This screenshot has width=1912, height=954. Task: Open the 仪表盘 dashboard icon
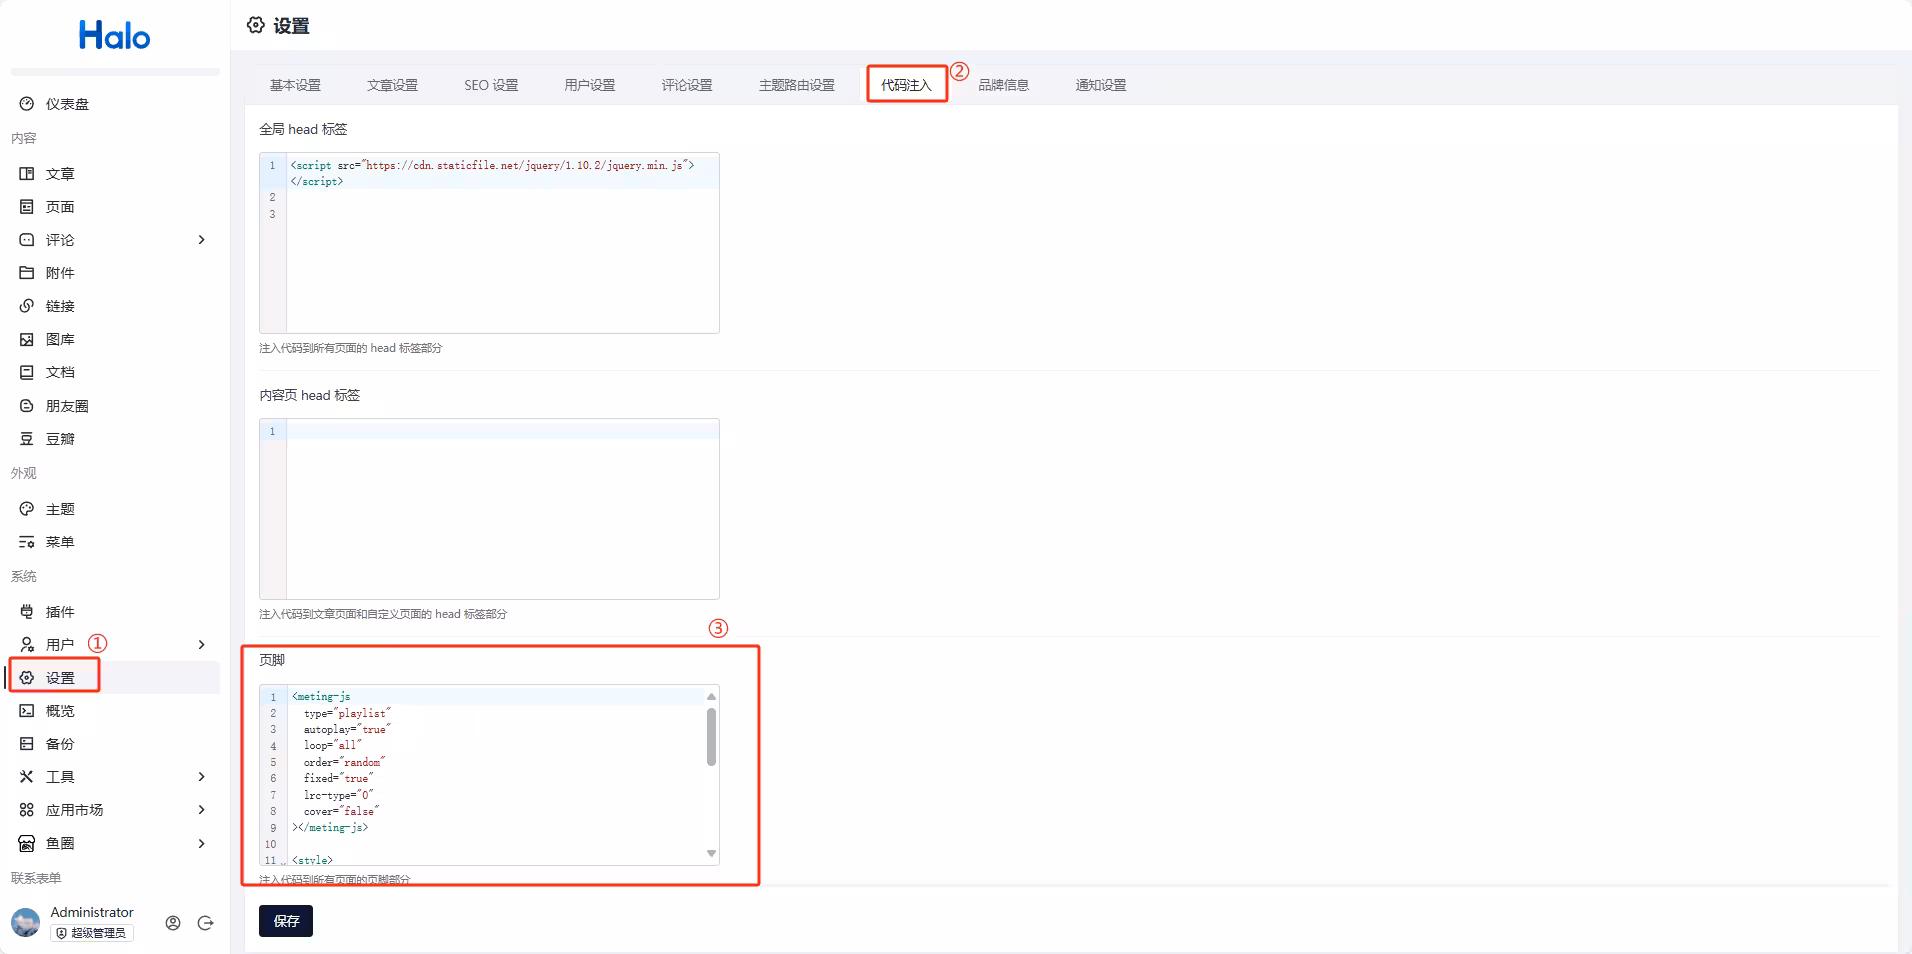click(27, 104)
